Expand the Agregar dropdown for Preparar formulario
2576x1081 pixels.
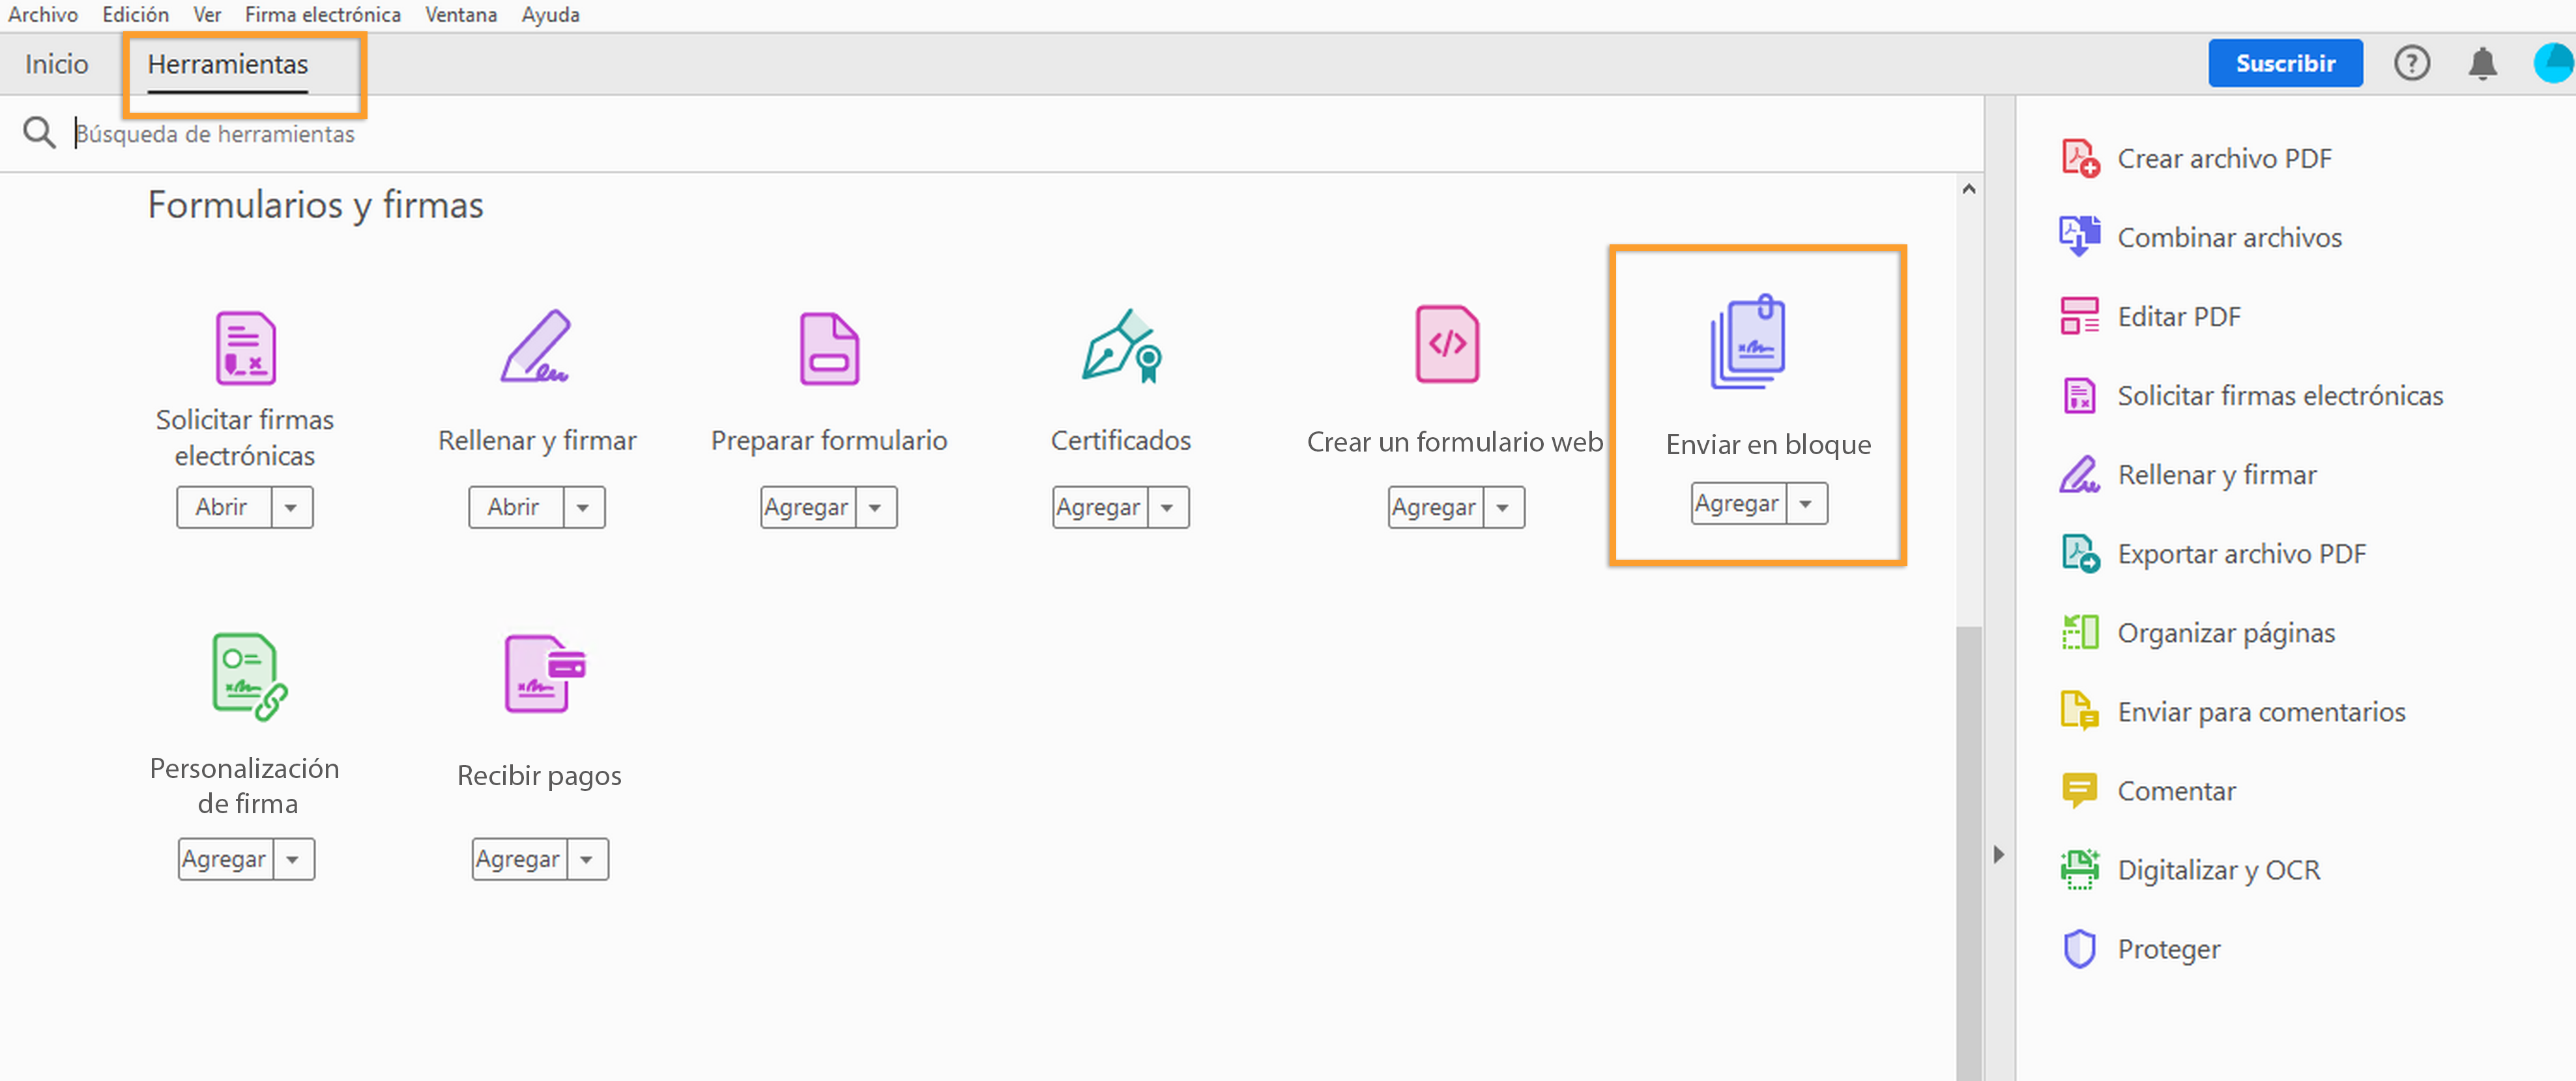[875, 508]
